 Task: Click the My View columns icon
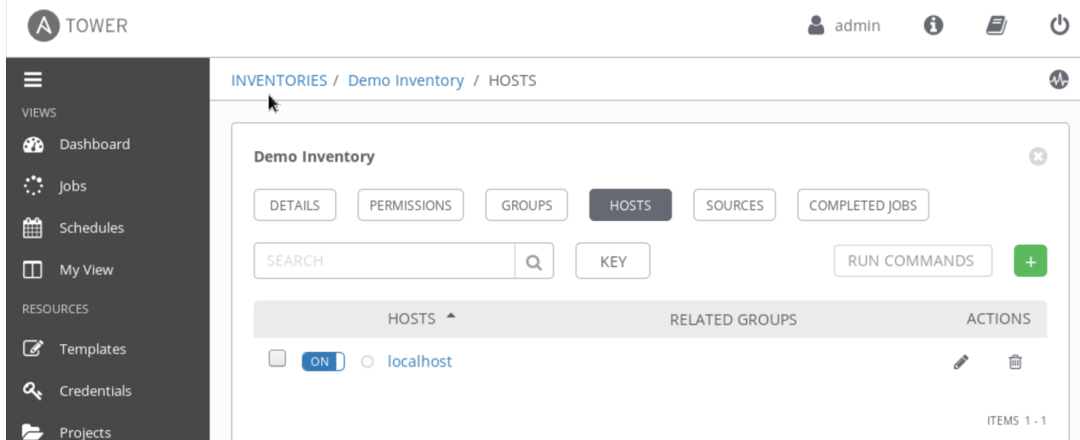click(33, 270)
